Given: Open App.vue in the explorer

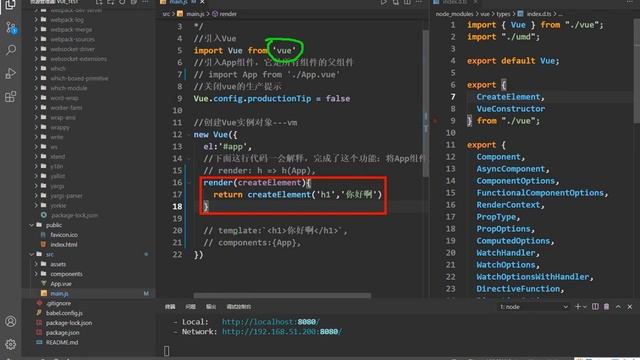Looking at the screenshot, I should click(61, 284).
